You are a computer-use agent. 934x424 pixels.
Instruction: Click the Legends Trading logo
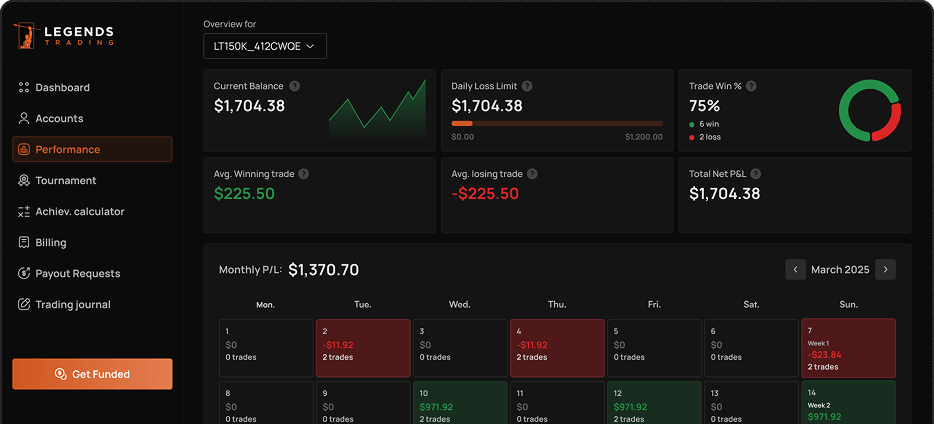63,35
